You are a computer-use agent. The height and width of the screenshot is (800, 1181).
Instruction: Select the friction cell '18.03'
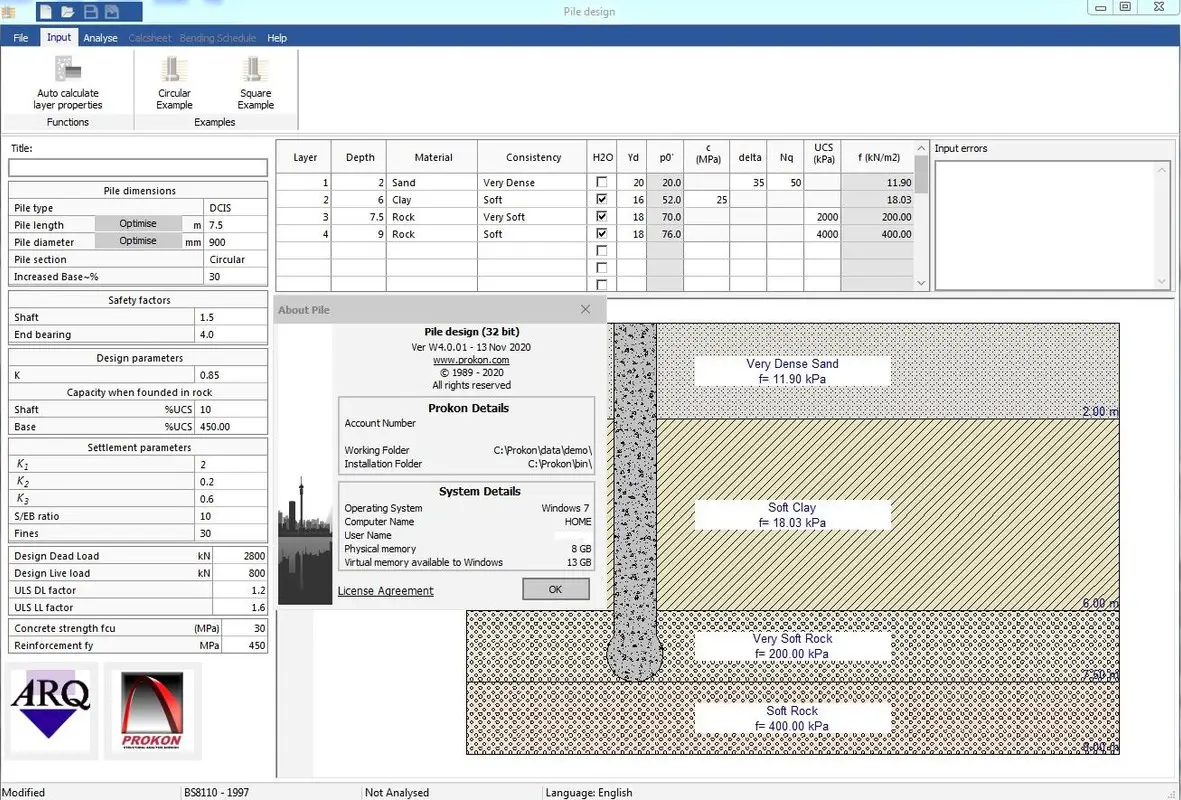877,200
